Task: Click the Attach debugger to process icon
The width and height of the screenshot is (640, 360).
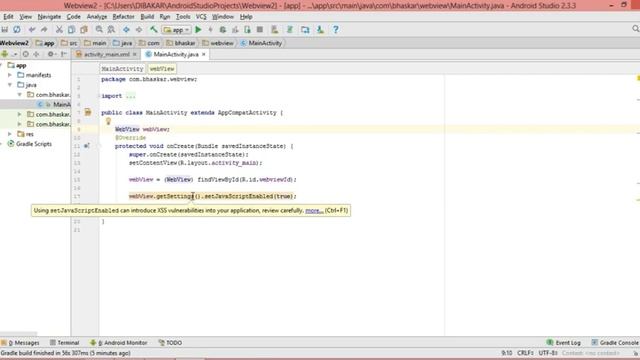Action: tap(247, 29)
